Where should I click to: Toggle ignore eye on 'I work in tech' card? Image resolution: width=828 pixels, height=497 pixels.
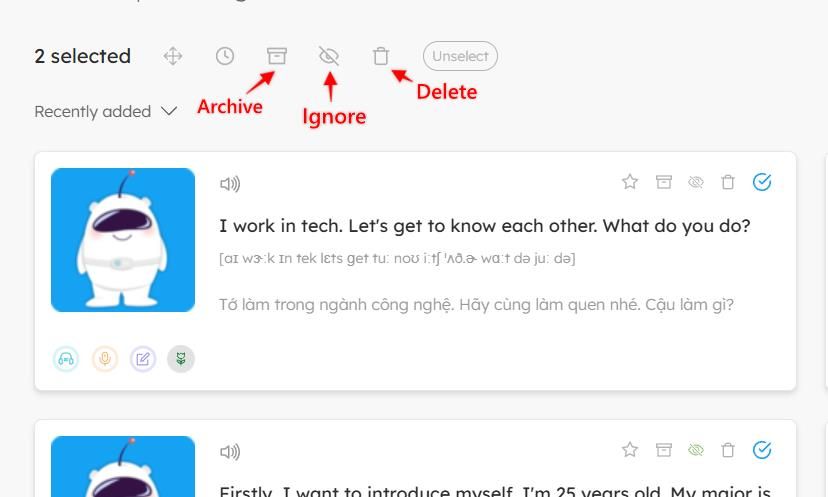tap(696, 182)
